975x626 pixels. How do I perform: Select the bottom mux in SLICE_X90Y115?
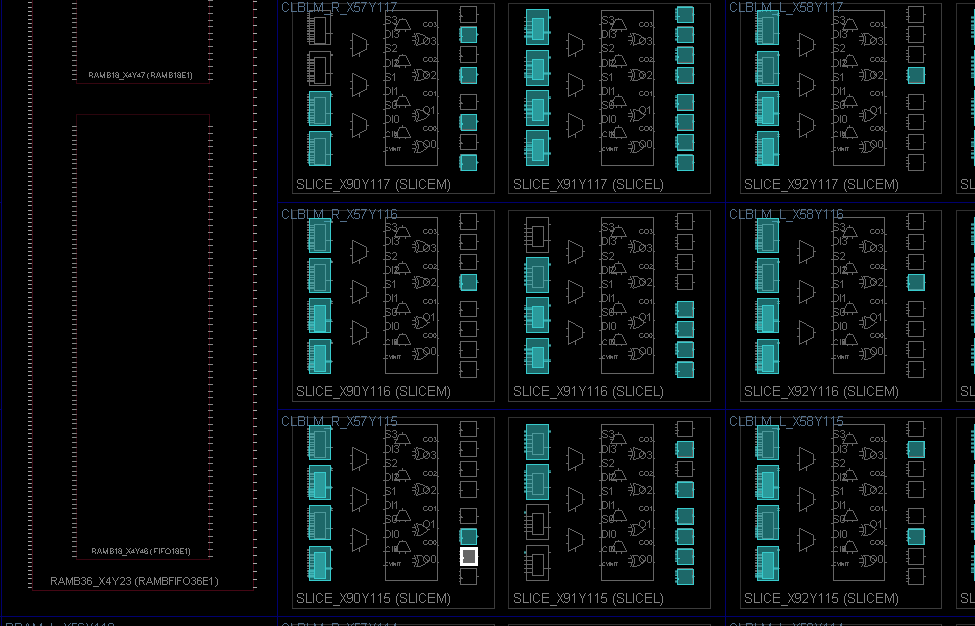[x=359, y=540]
